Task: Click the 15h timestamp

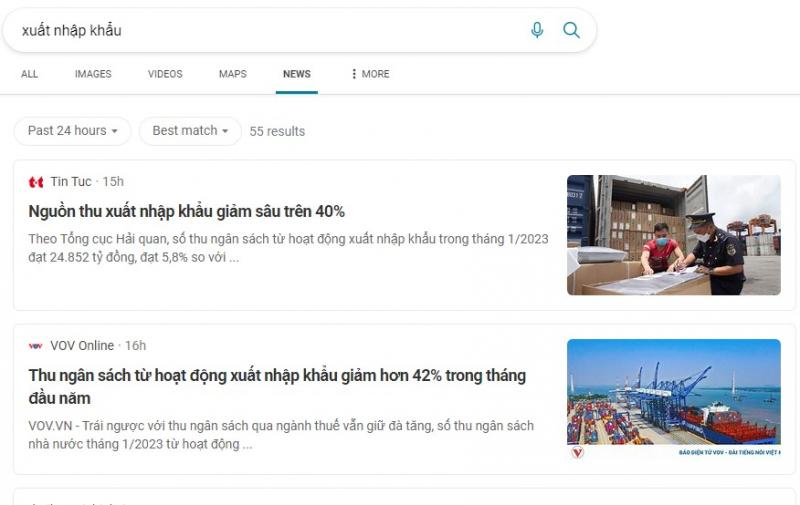Action: coord(113,182)
